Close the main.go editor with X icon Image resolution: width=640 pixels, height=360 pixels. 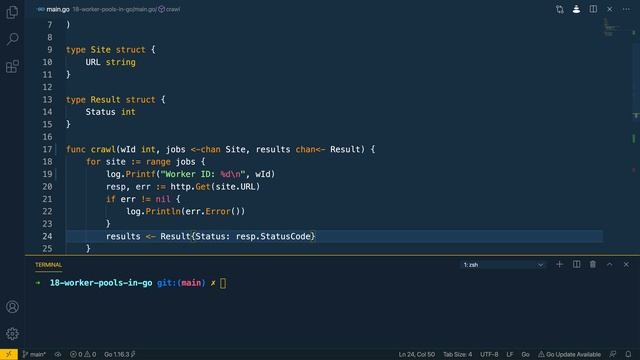pyautogui.click(x=609, y=9)
